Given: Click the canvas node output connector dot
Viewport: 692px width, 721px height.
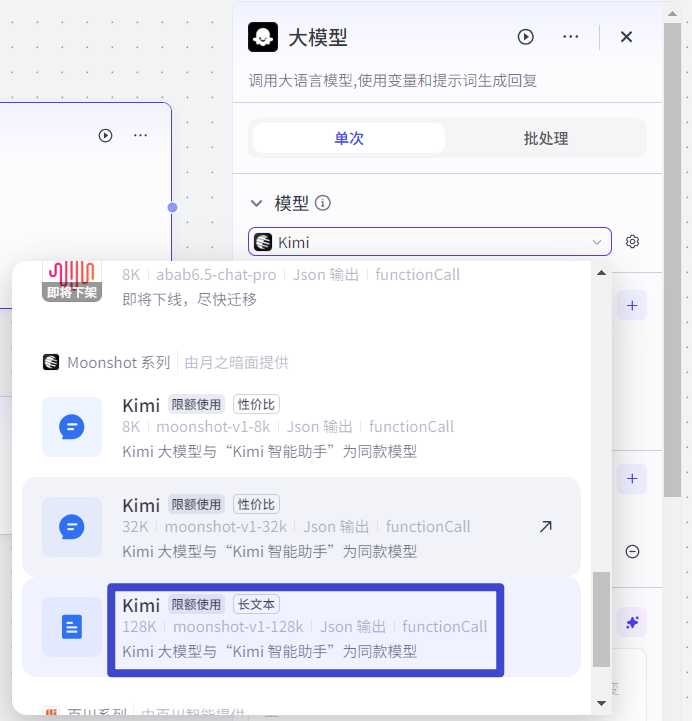Looking at the screenshot, I should click(172, 207).
